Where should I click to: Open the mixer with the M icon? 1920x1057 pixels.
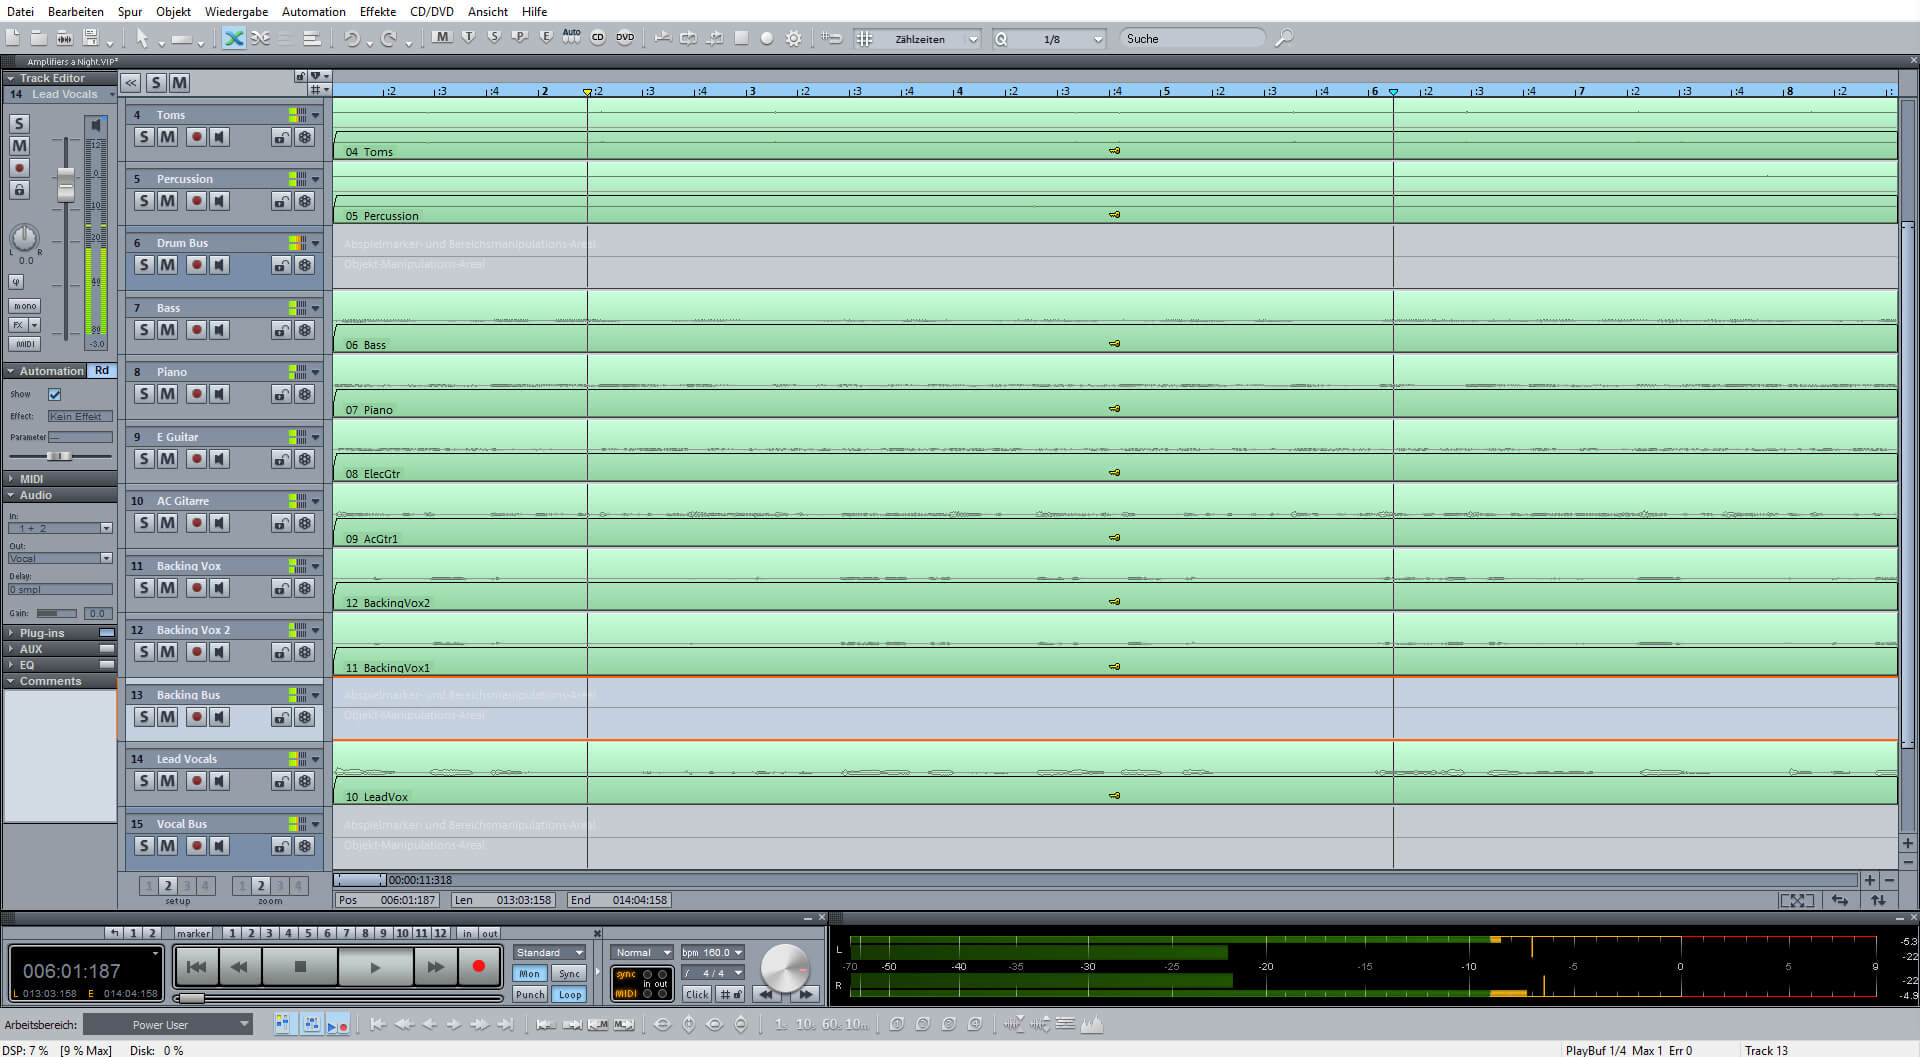(442, 38)
